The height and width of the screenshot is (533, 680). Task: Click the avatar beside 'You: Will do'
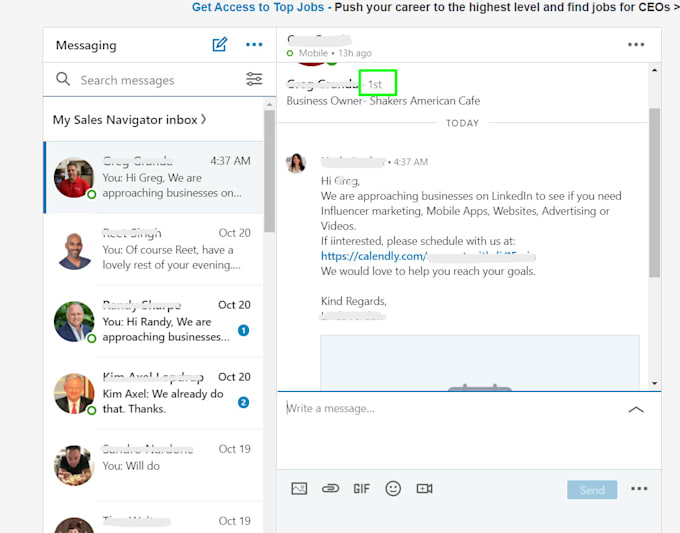click(x=74, y=466)
